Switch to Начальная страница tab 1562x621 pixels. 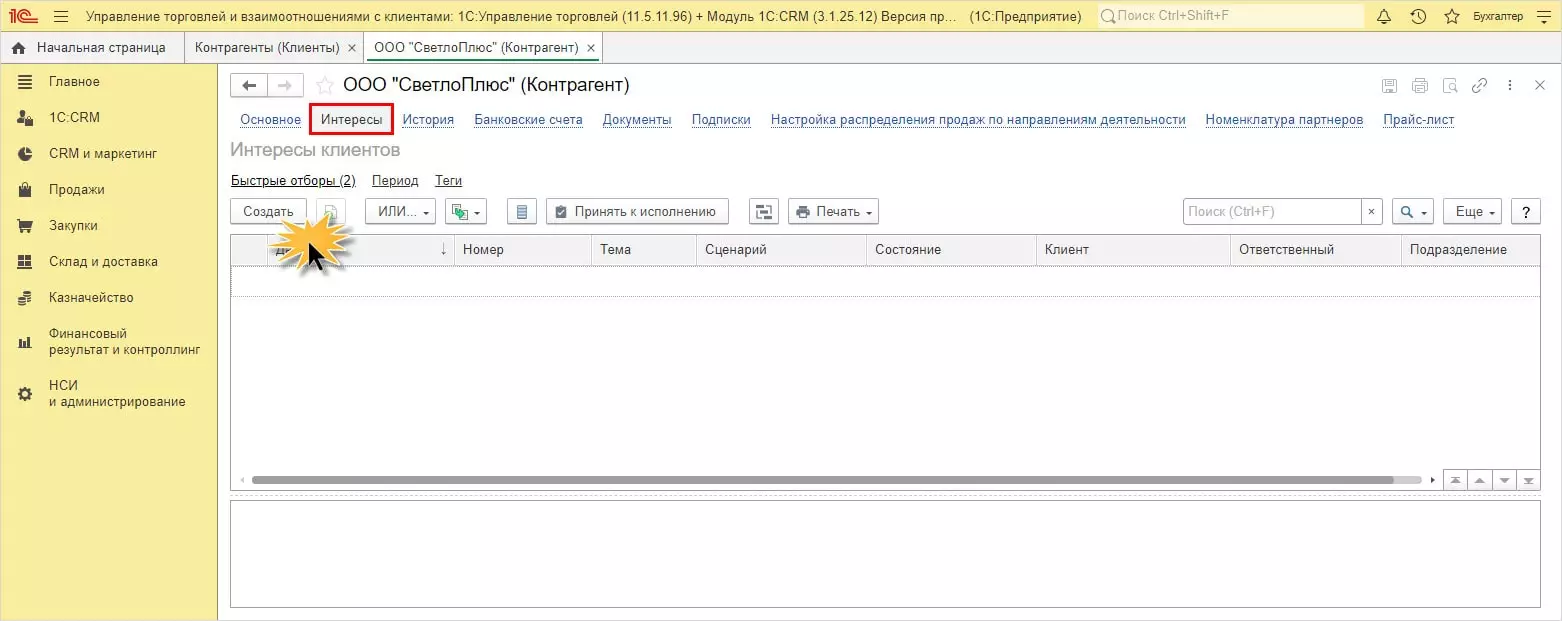click(92, 47)
